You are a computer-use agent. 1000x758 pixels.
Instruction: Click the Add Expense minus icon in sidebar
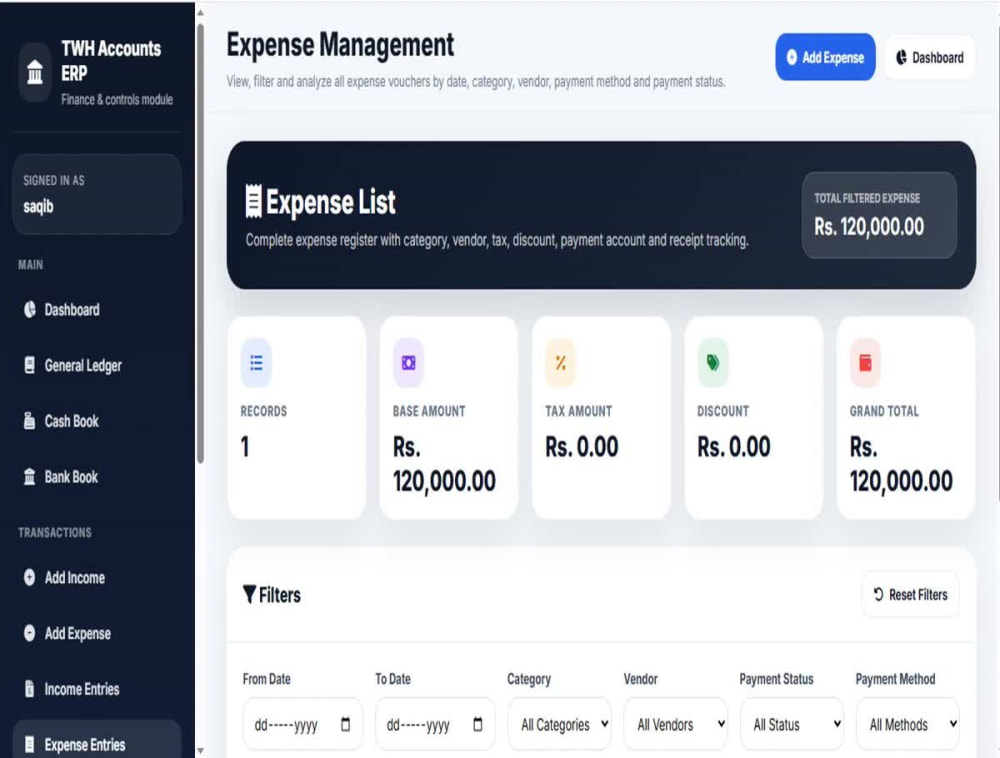click(x=29, y=633)
